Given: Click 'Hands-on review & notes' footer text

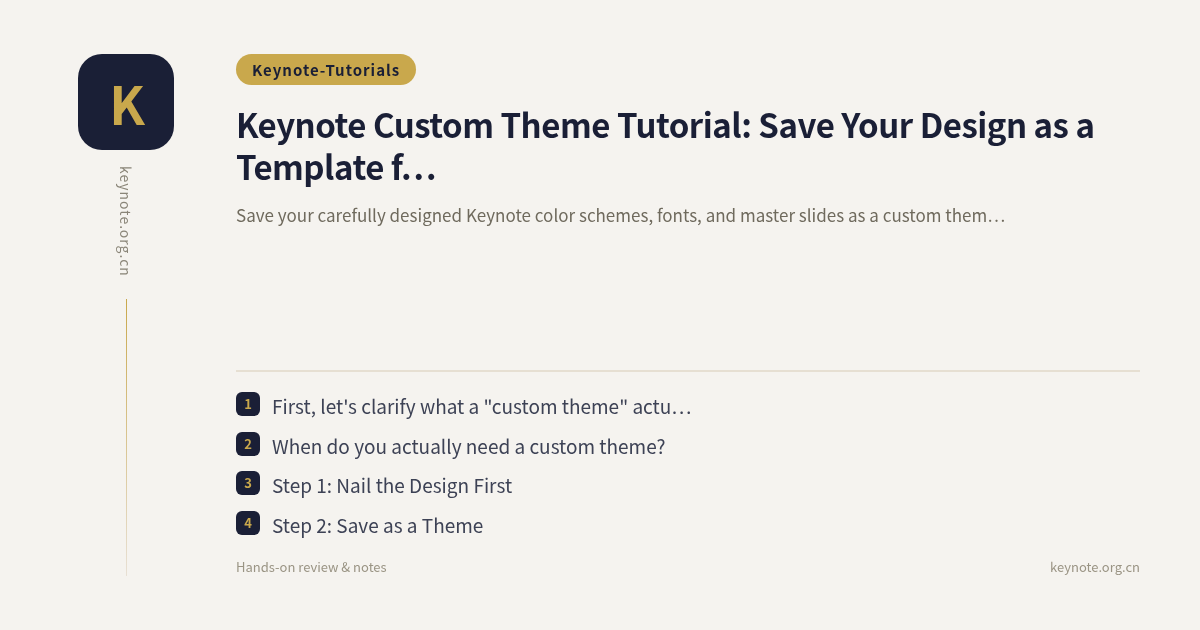Looking at the screenshot, I should click(x=311, y=567).
